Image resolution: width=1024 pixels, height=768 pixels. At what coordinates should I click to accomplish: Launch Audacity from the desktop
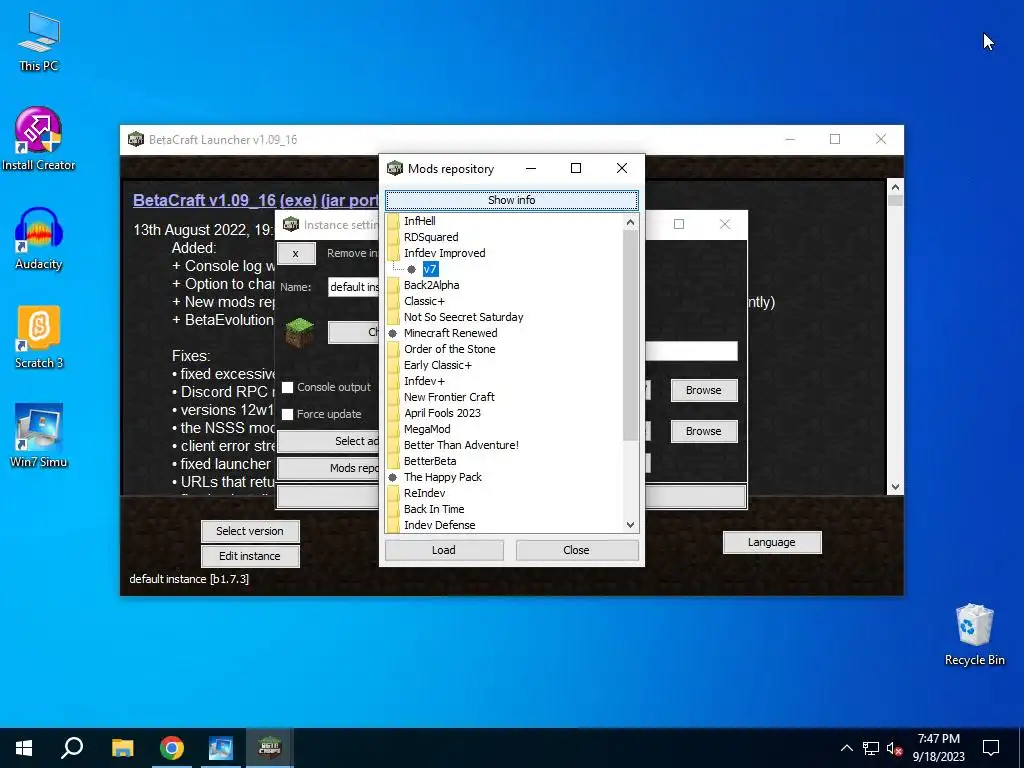[39, 238]
